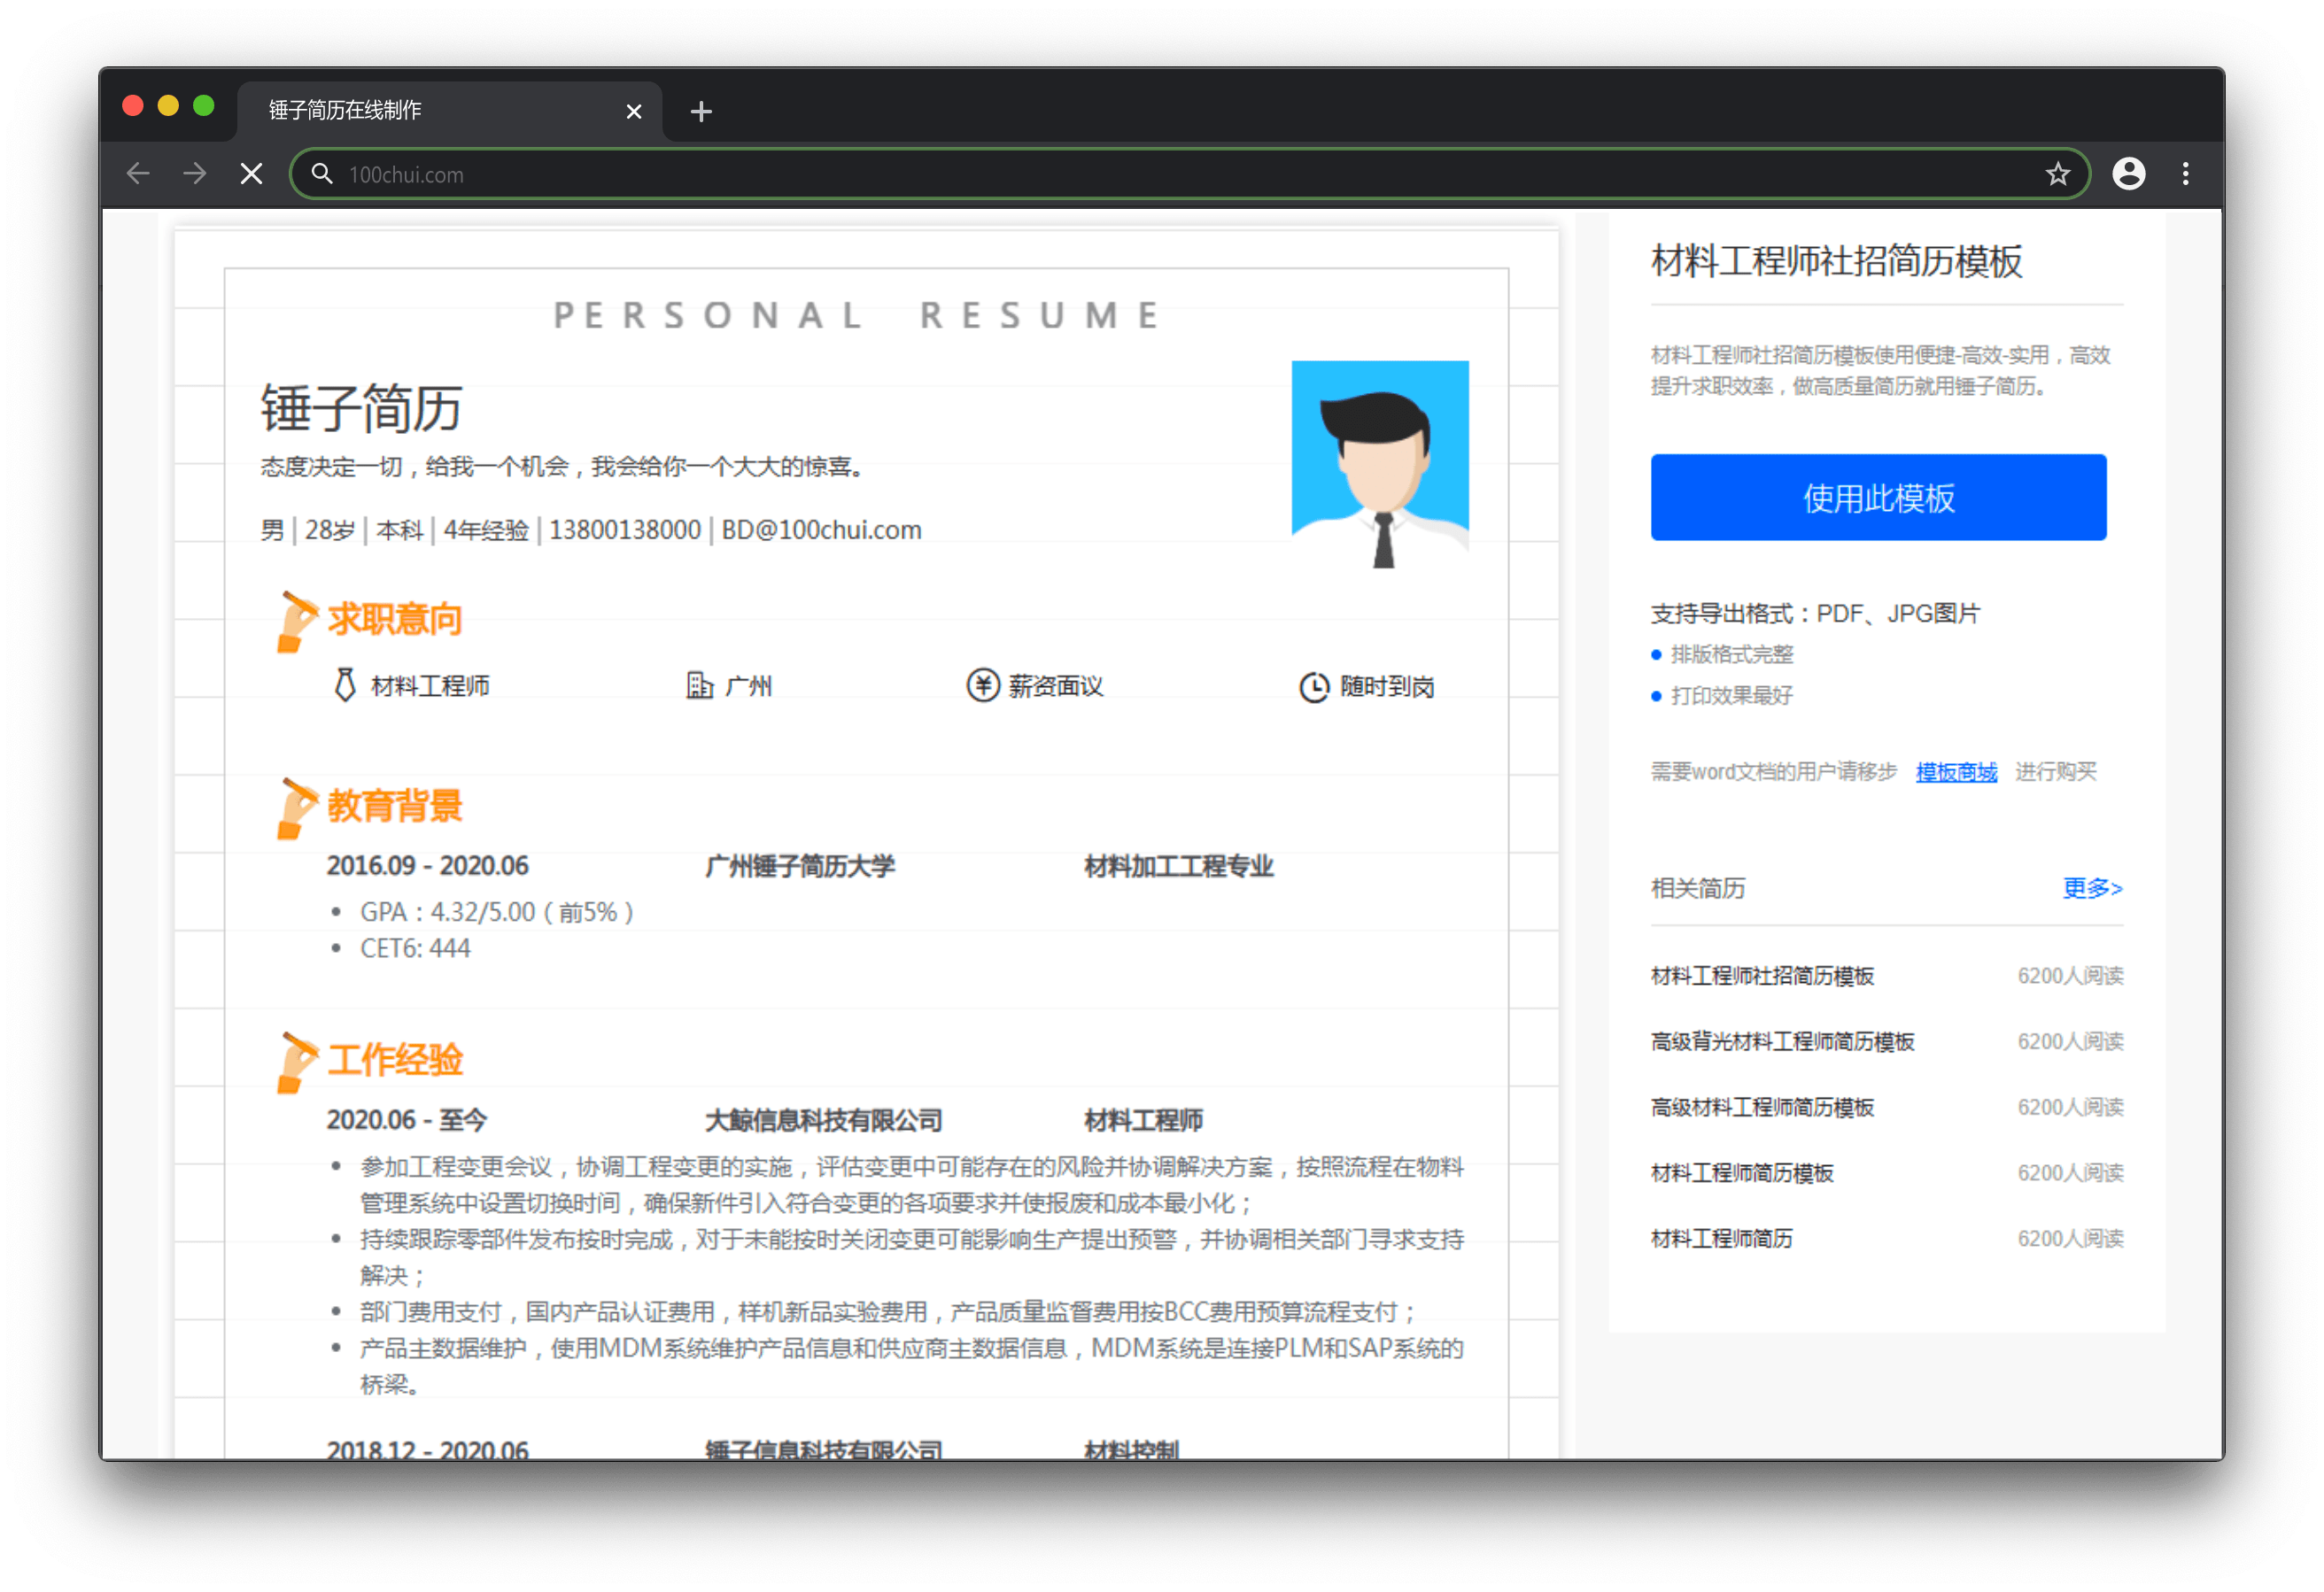Viewport: 2324px width, 1592px height.
Task: Open the browser three-dot menu
Action: [x=2185, y=174]
